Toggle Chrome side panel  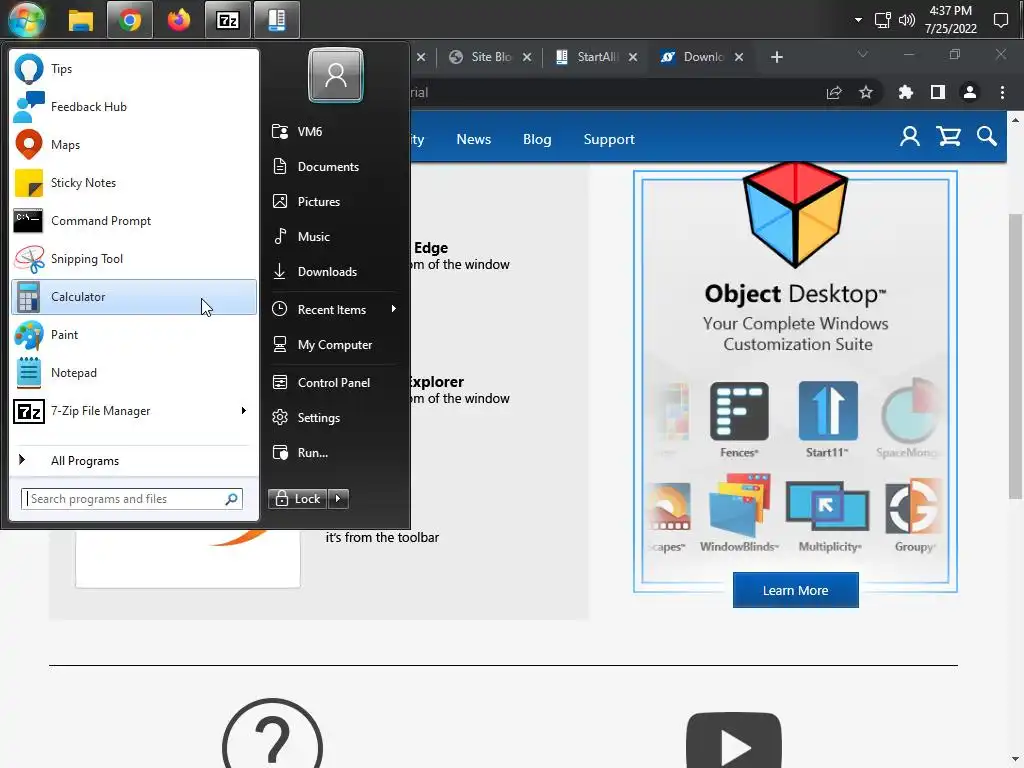click(938, 93)
